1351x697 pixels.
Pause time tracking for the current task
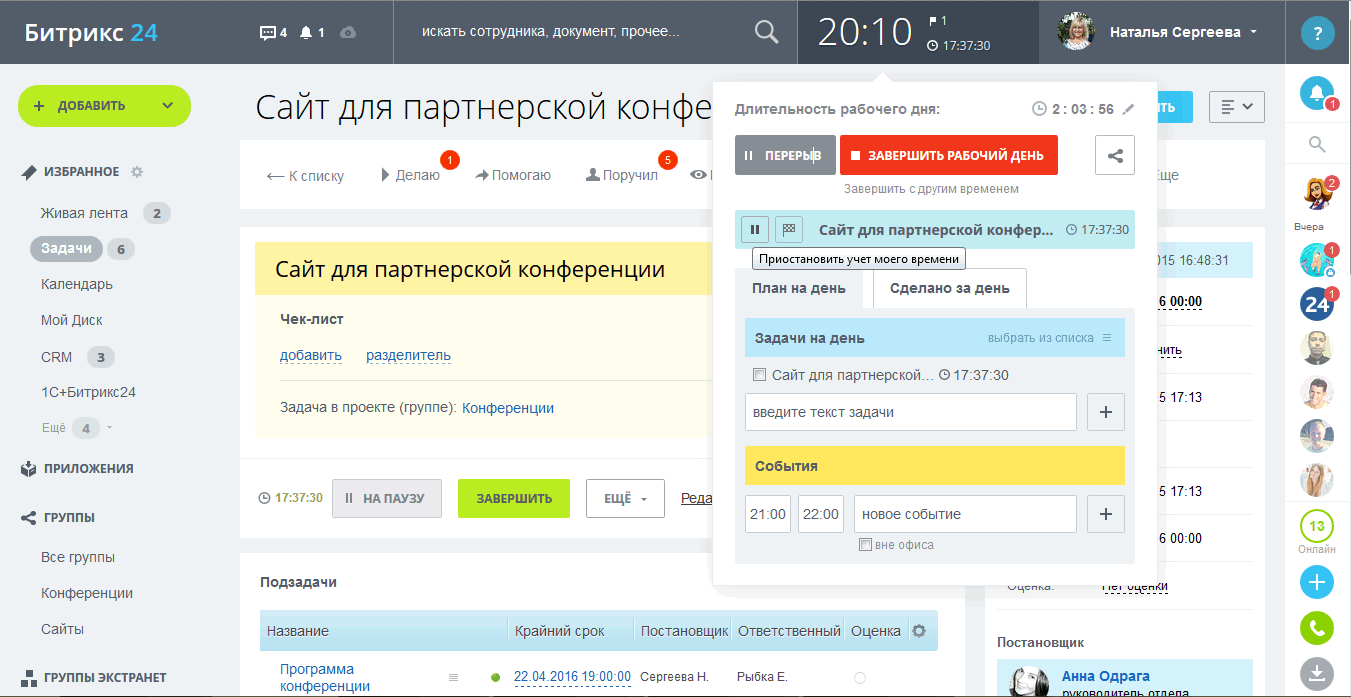[x=754, y=230]
